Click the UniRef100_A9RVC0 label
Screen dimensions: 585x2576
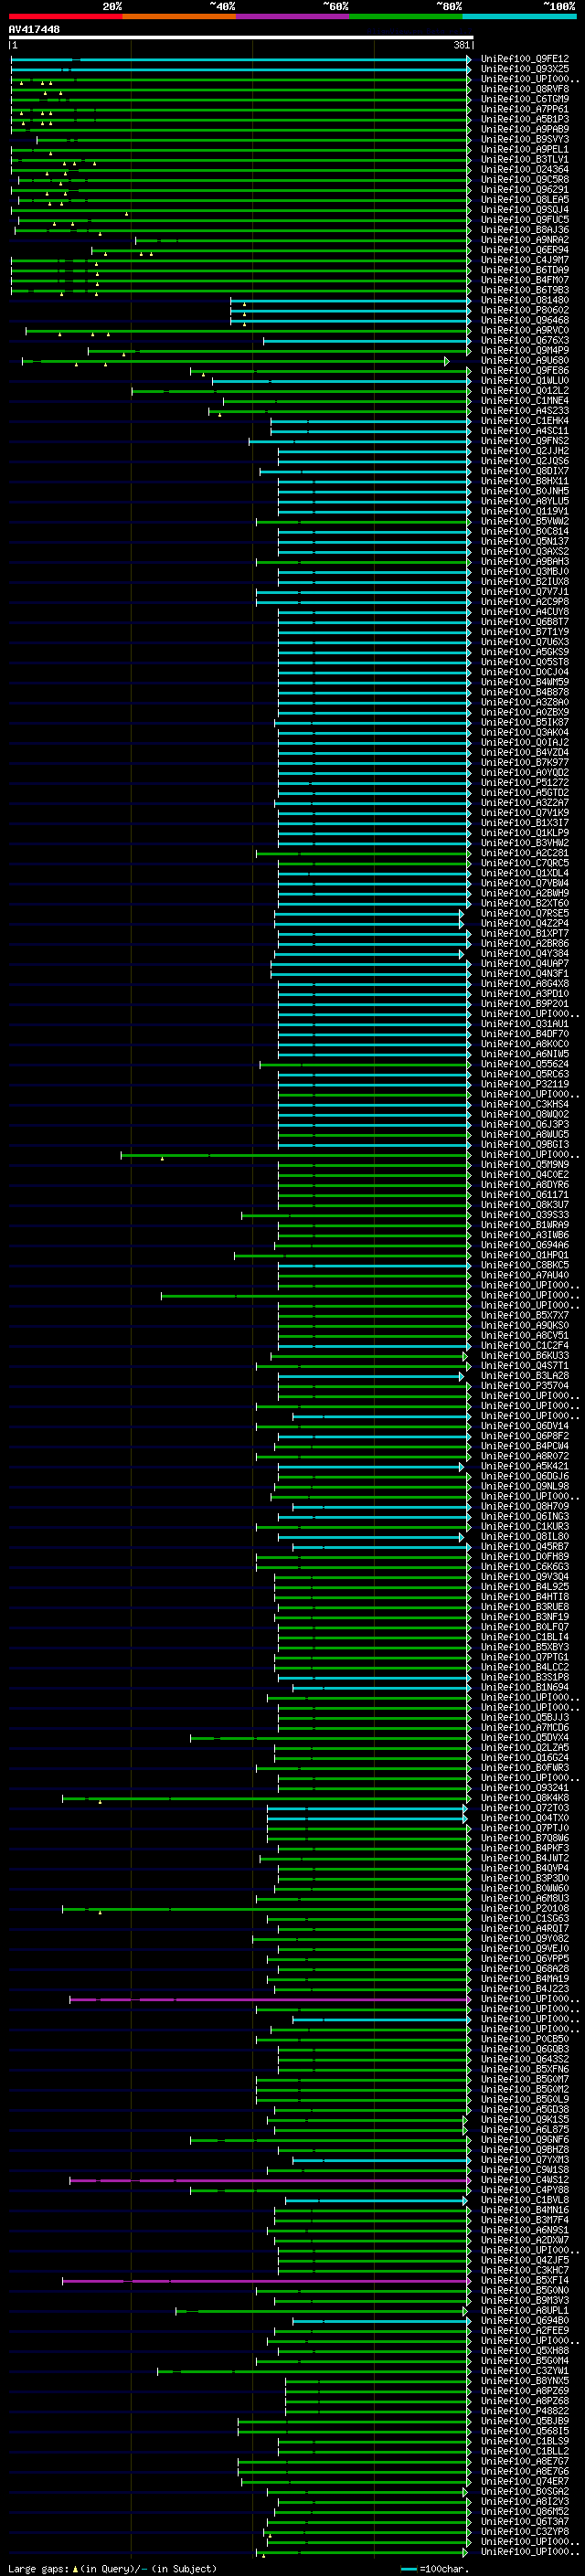coord(525,330)
